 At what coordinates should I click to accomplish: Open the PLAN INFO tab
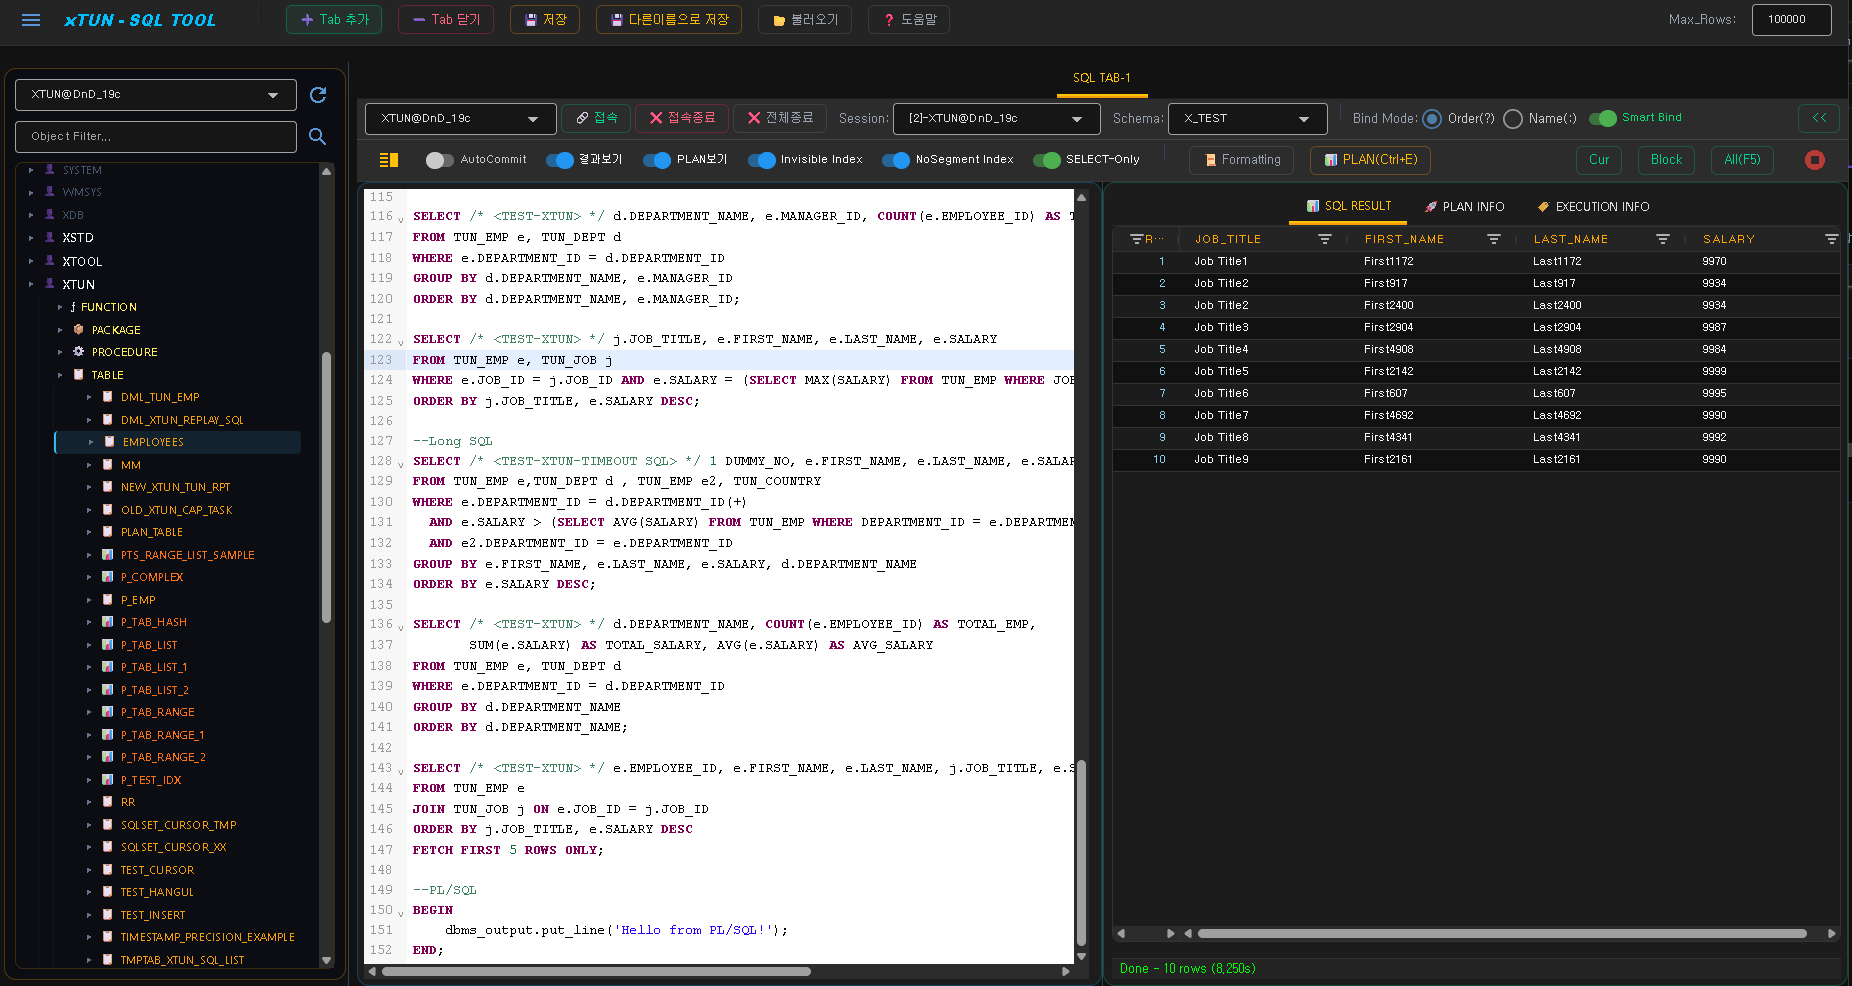pyautogui.click(x=1464, y=207)
